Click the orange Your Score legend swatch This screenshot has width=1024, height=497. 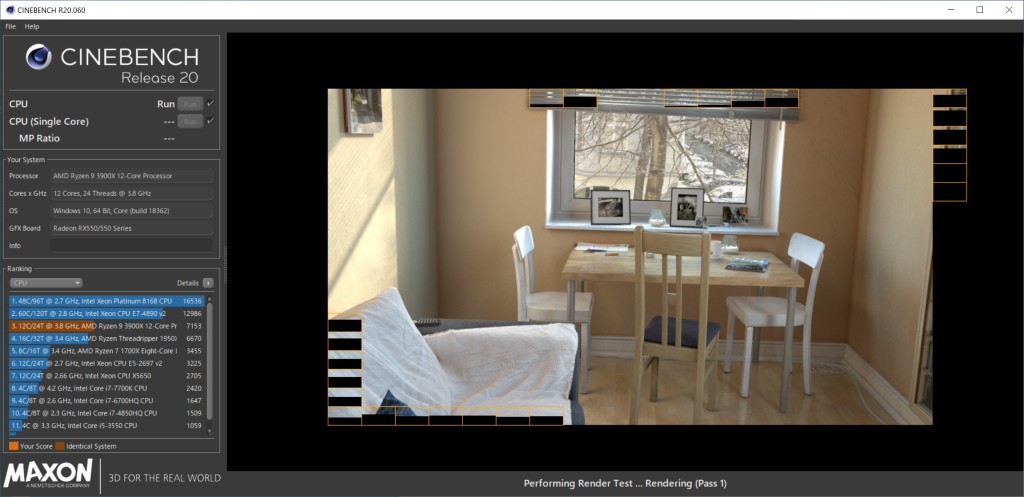click(x=14, y=445)
